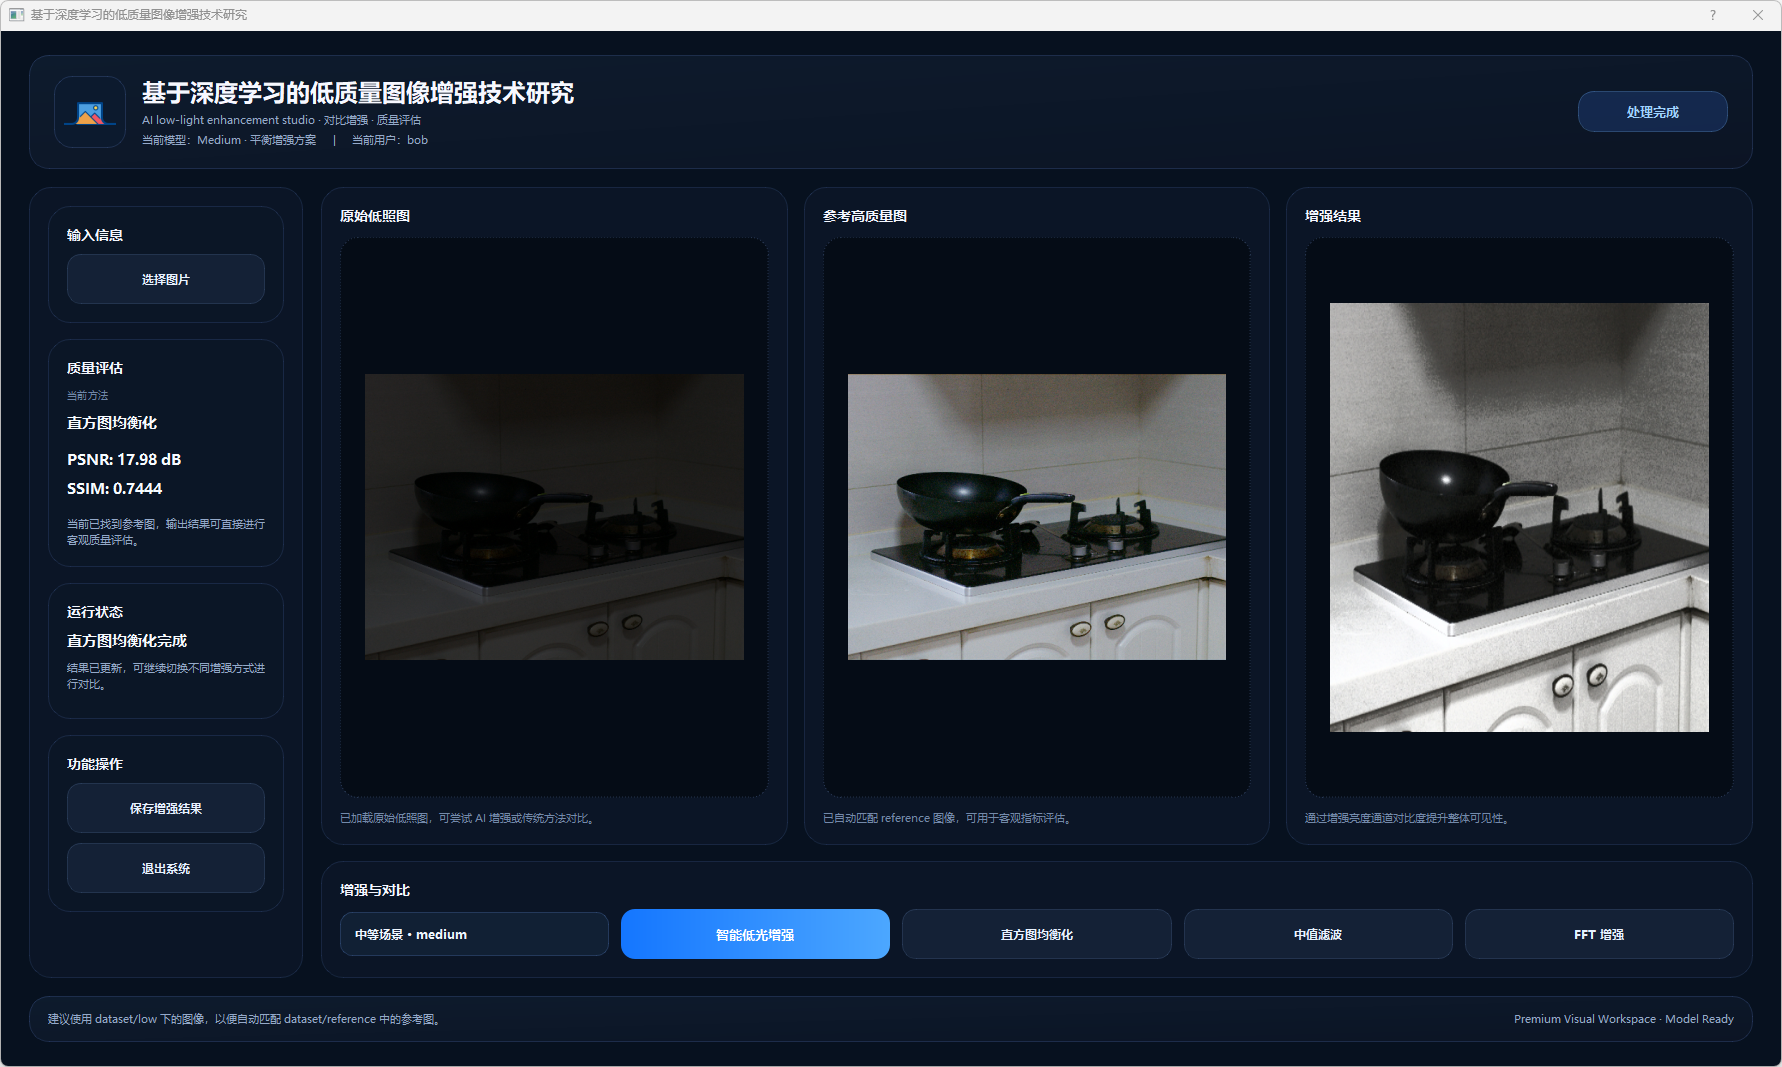Apply the FFT 增强 method
The height and width of the screenshot is (1067, 1782).
[x=1598, y=935]
